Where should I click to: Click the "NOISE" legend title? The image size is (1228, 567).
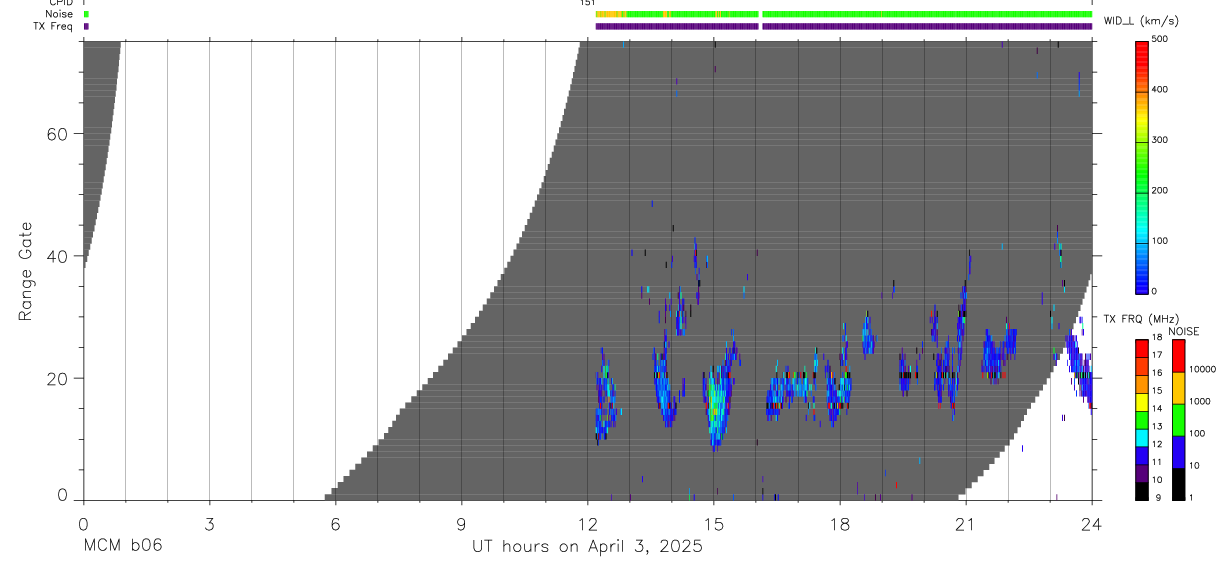click(x=1184, y=331)
